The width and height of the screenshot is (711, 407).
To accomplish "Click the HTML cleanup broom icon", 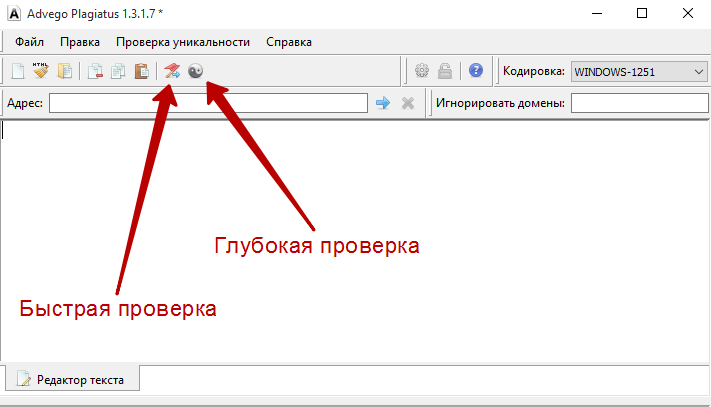I will tap(41, 71).
